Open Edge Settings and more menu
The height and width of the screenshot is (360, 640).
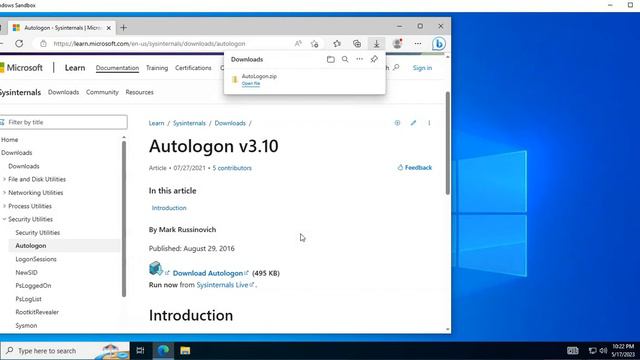tap(418, 44)
